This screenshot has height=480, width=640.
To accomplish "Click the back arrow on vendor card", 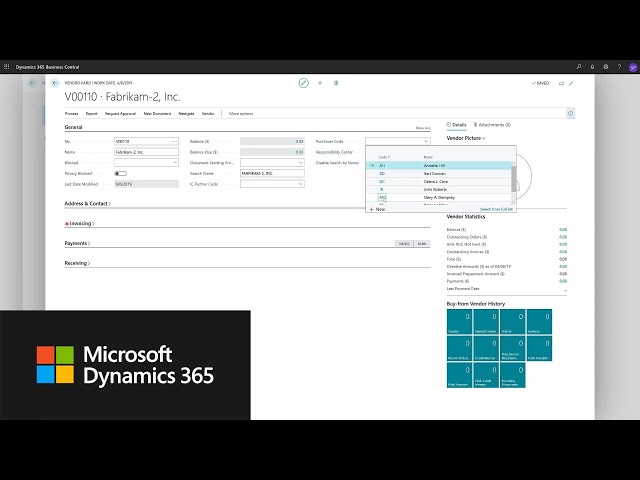I will [55, 83].
